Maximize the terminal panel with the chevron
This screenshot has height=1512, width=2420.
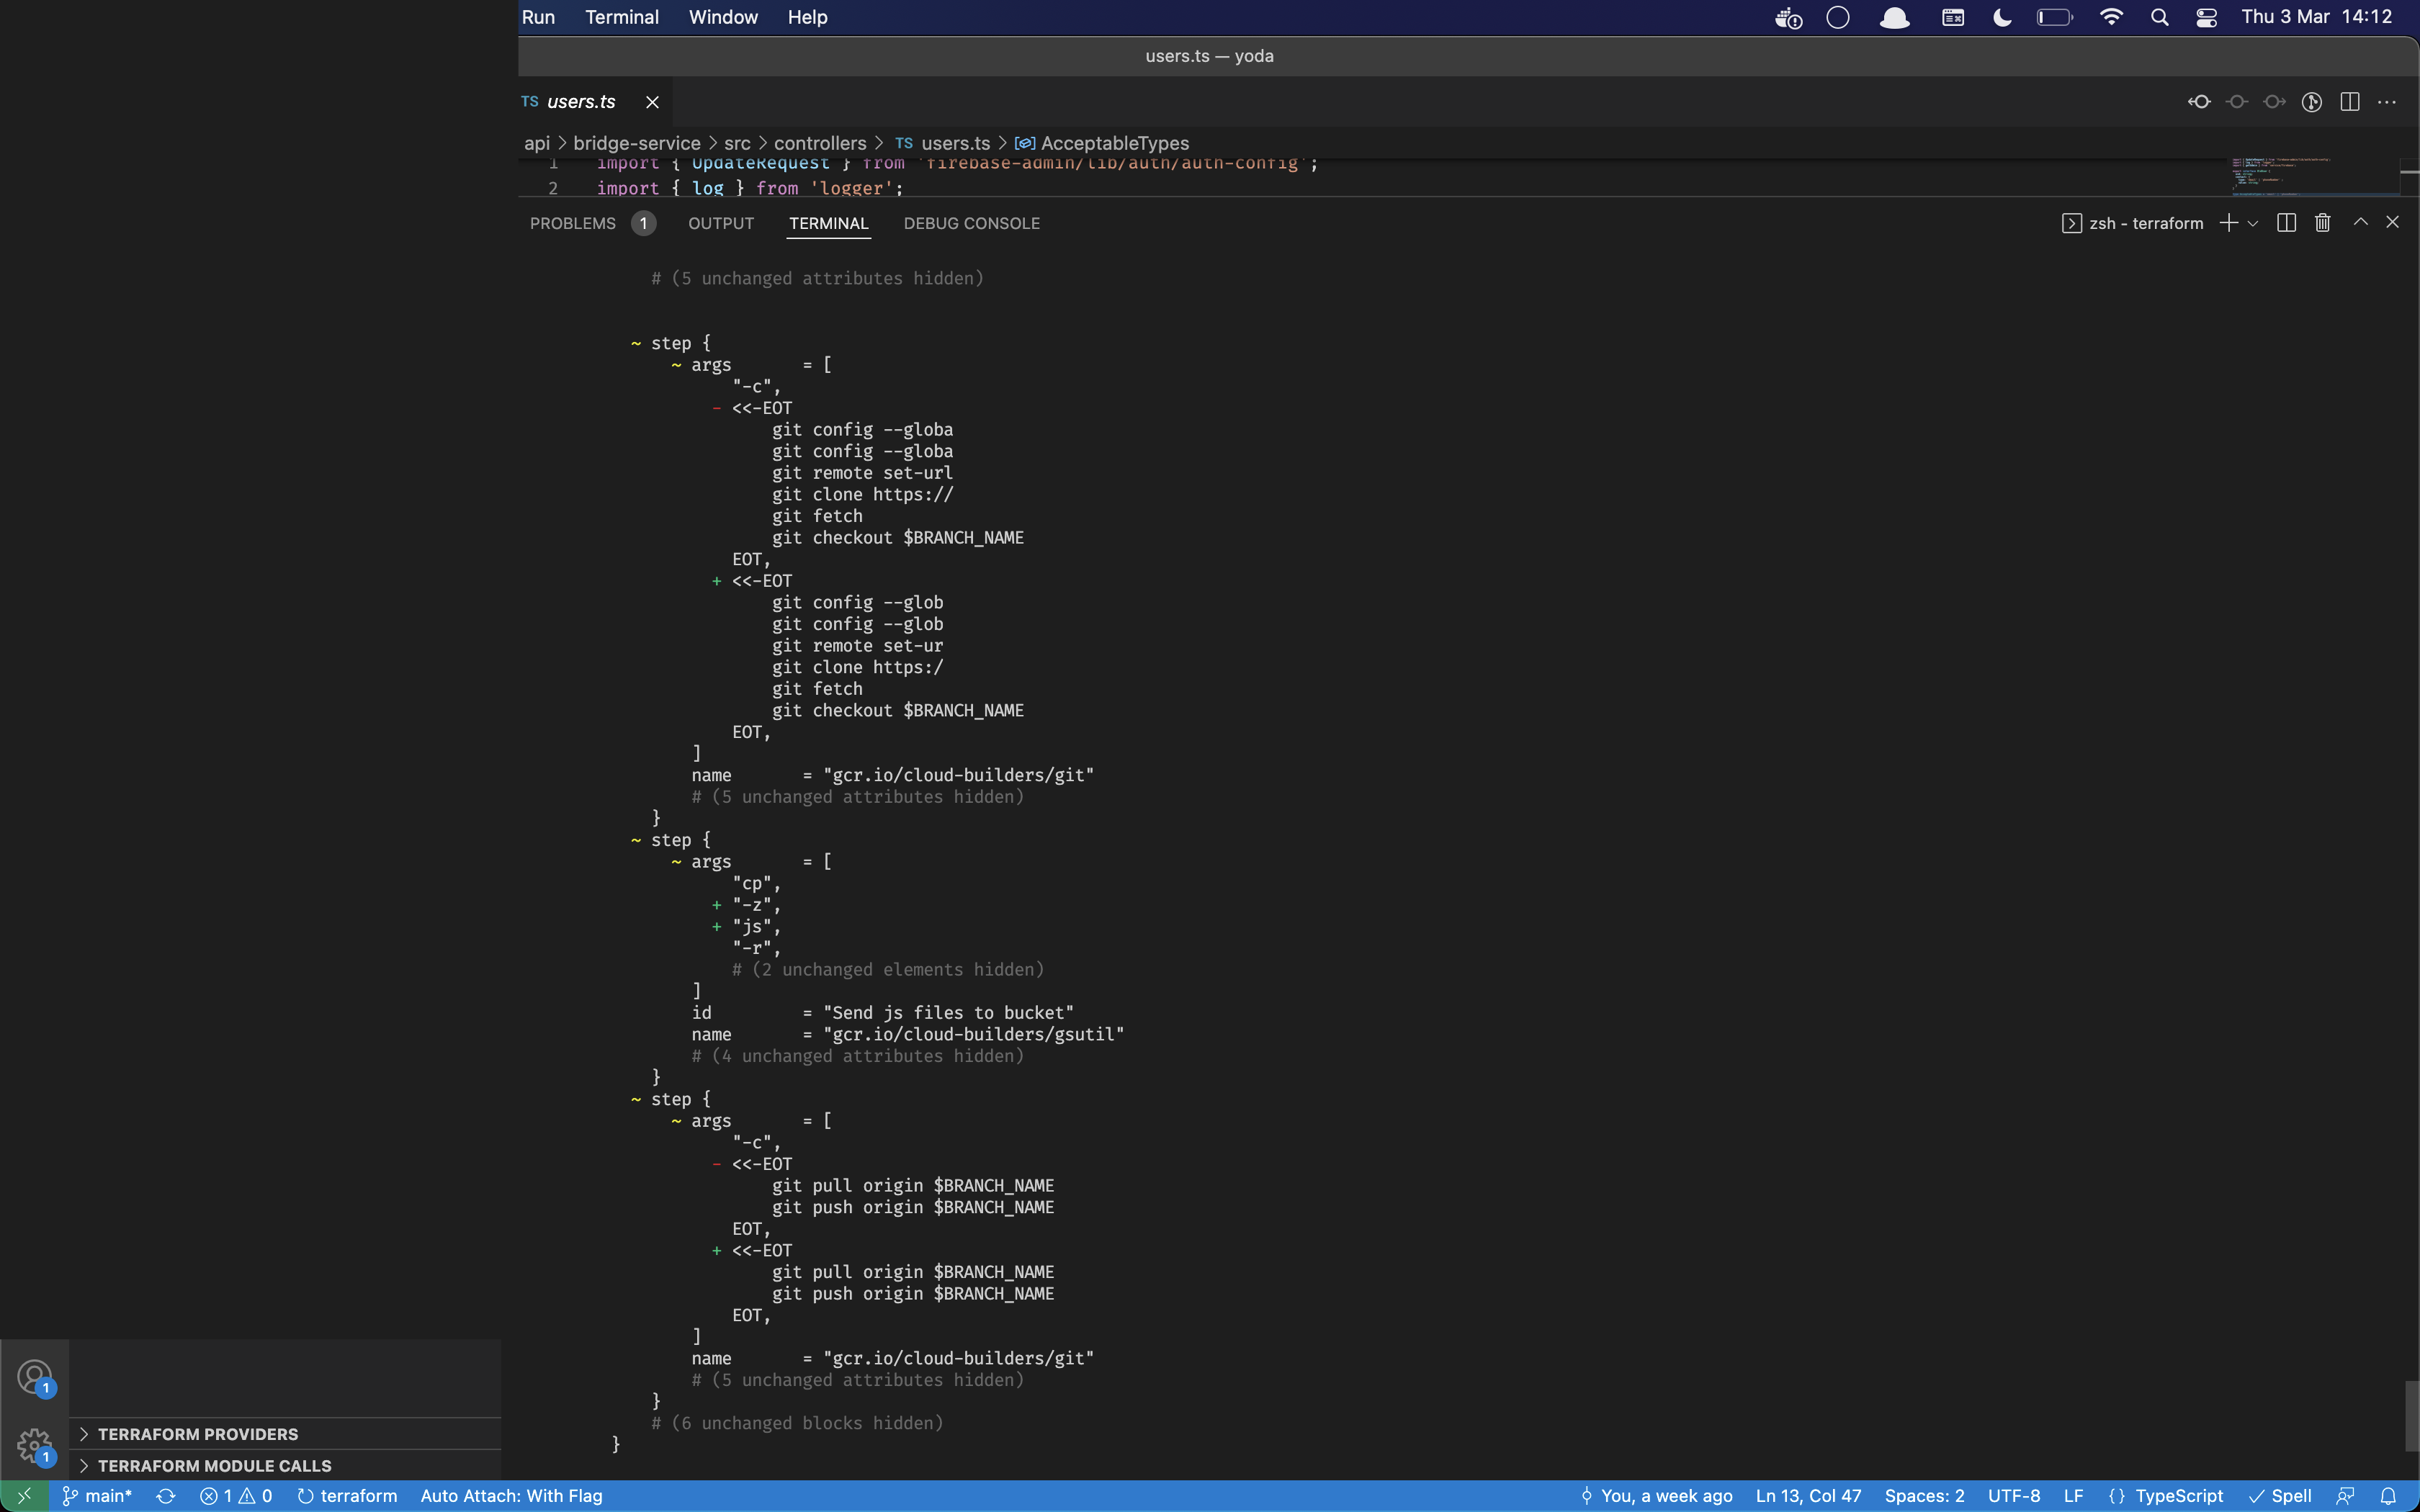tap(2360, 222)
